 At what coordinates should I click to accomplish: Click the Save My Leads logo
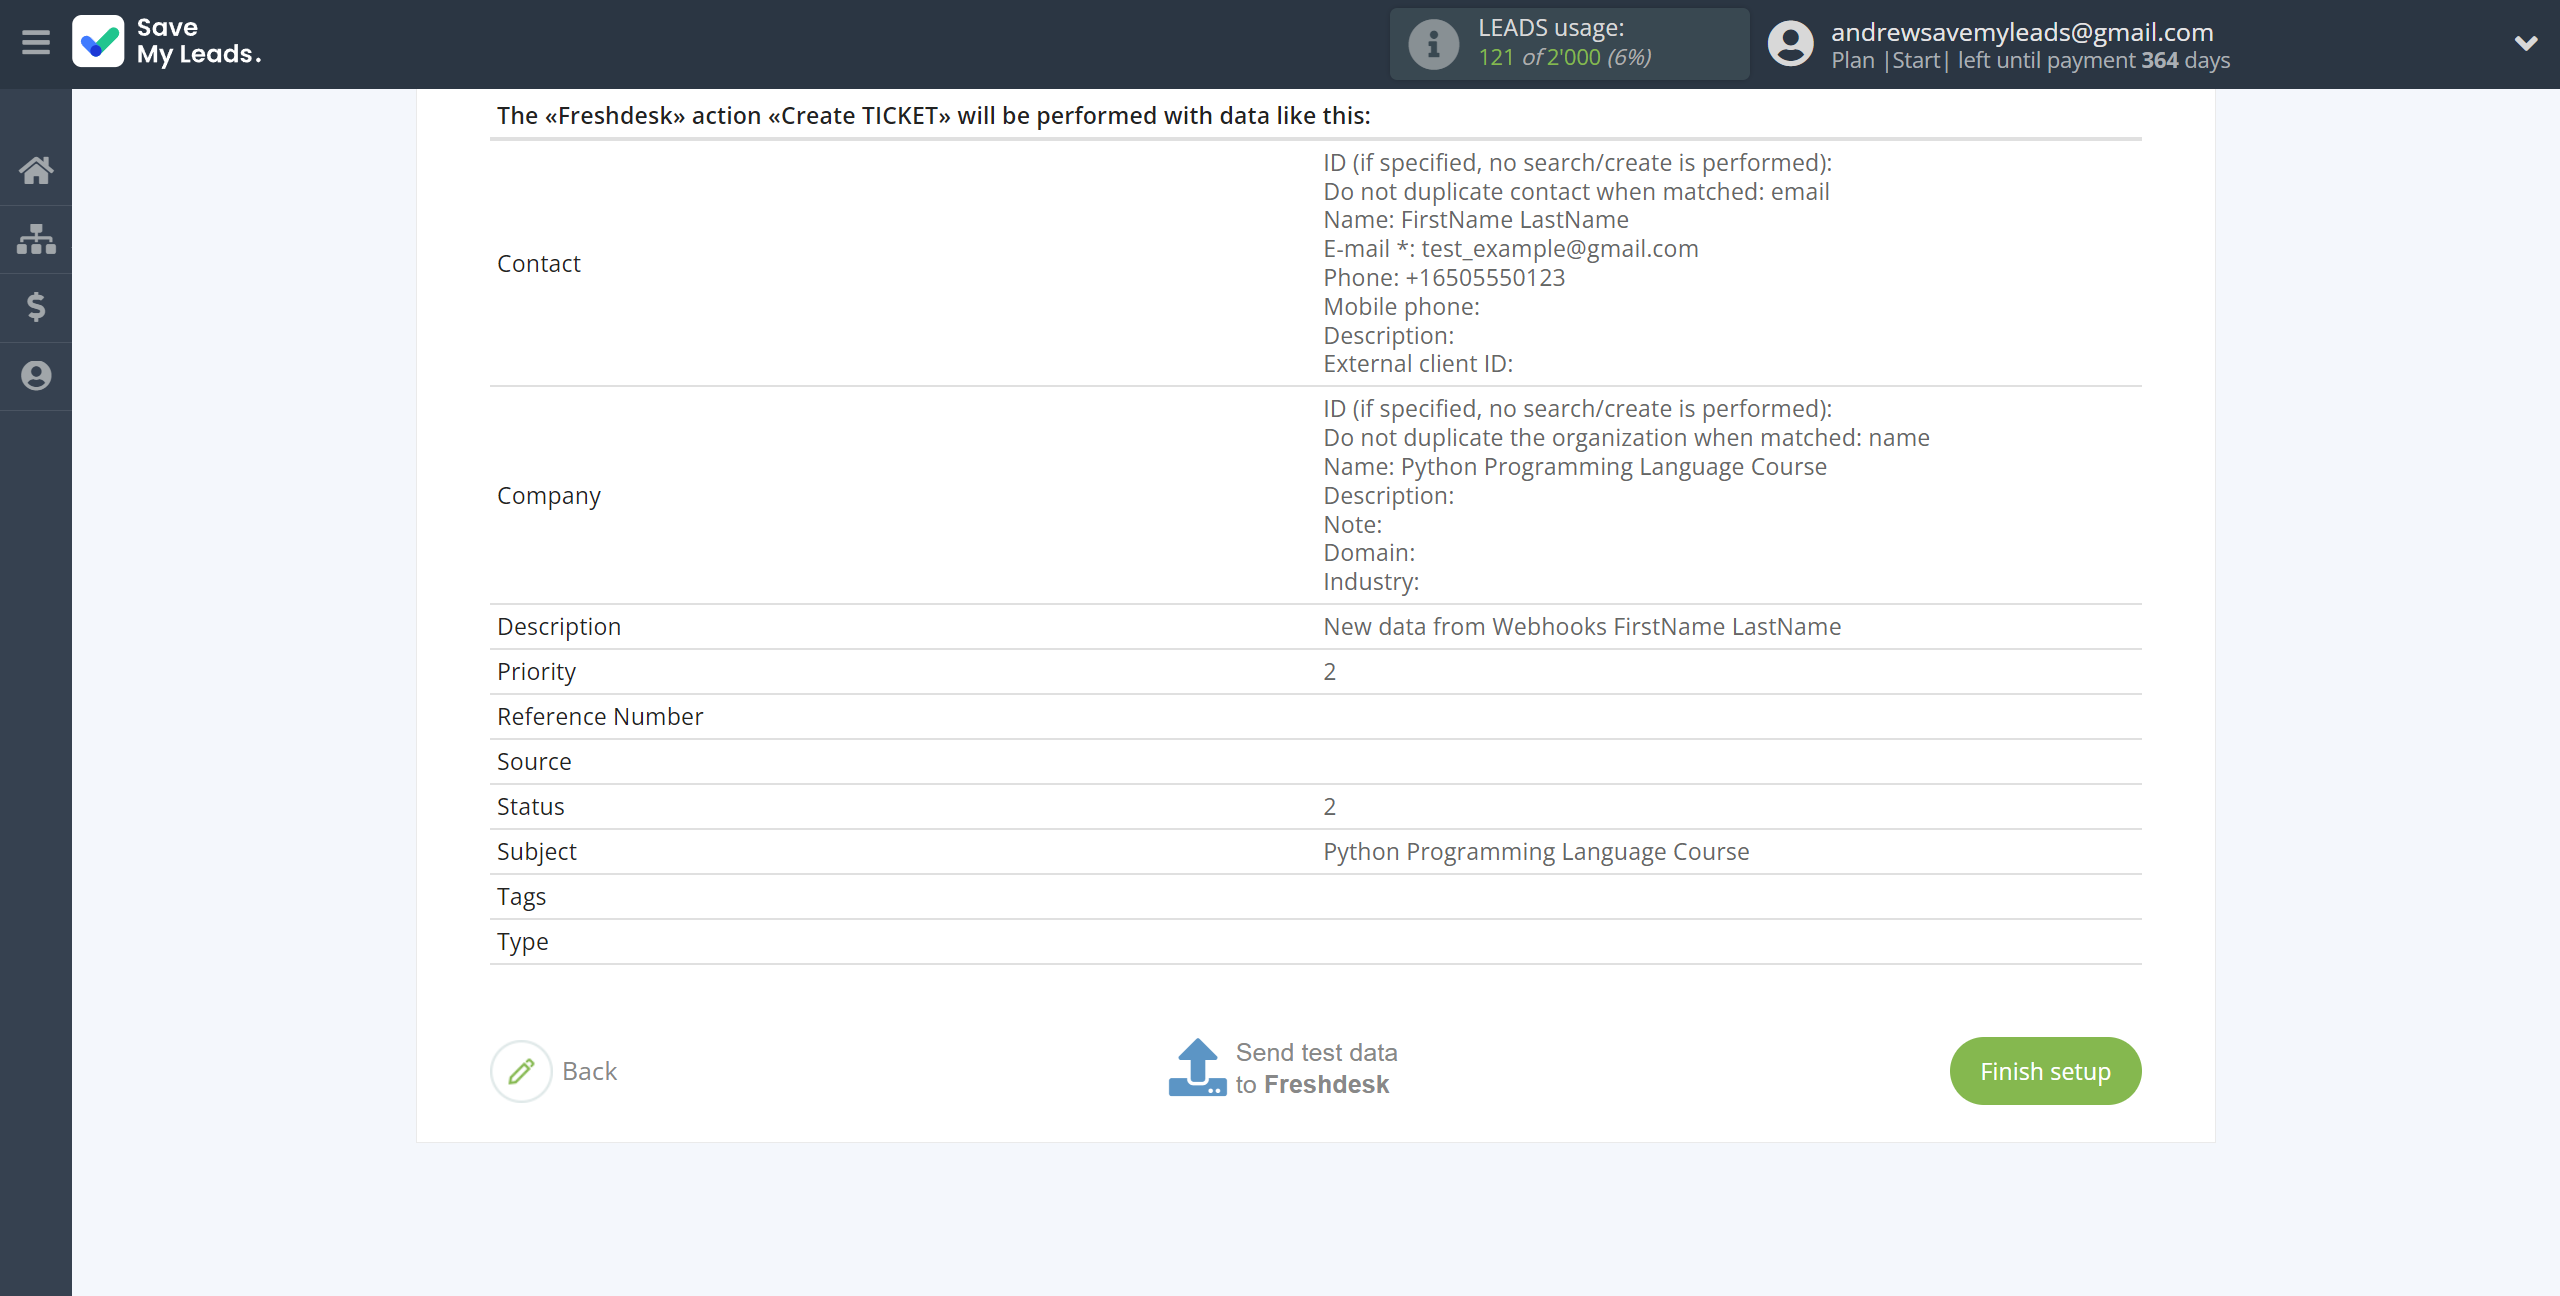pyautogui.click(x=167, y=42)
